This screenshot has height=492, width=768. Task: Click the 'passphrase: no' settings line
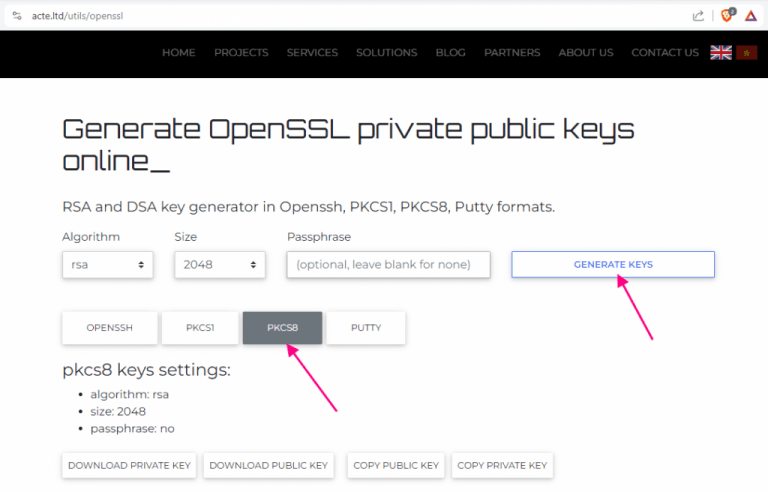coord(132,429)
